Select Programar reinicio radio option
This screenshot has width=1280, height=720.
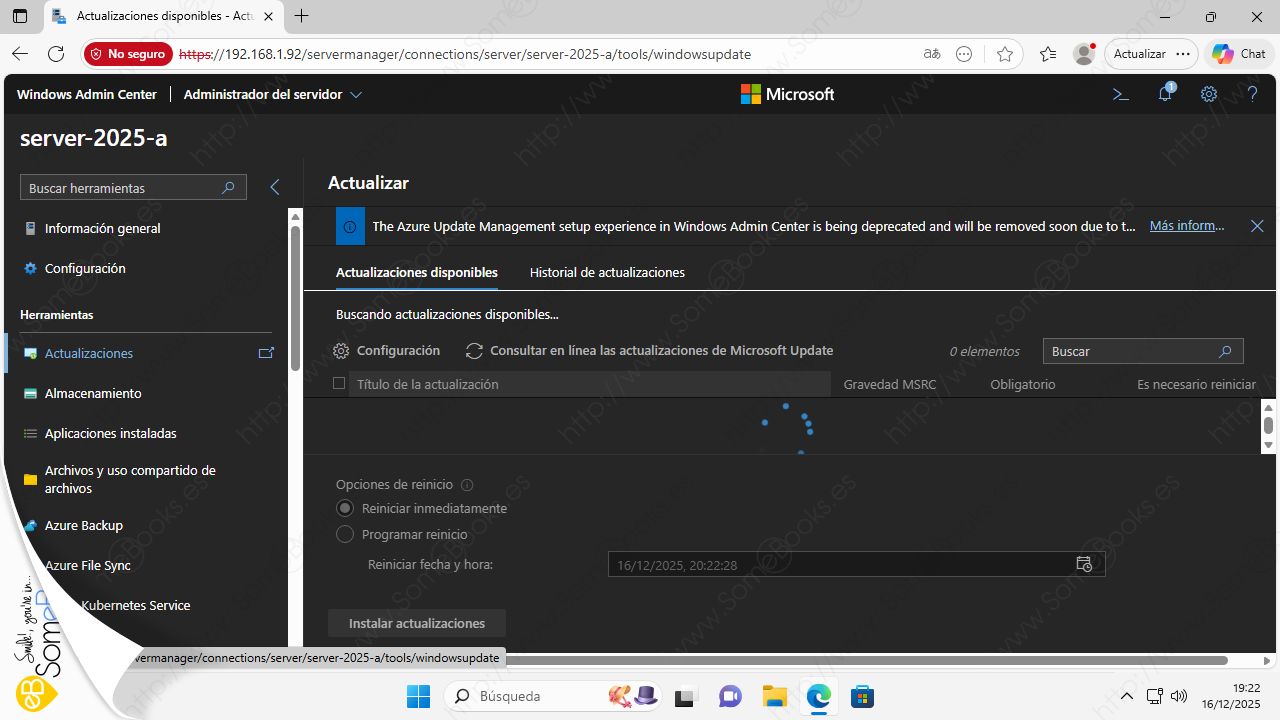345,534
